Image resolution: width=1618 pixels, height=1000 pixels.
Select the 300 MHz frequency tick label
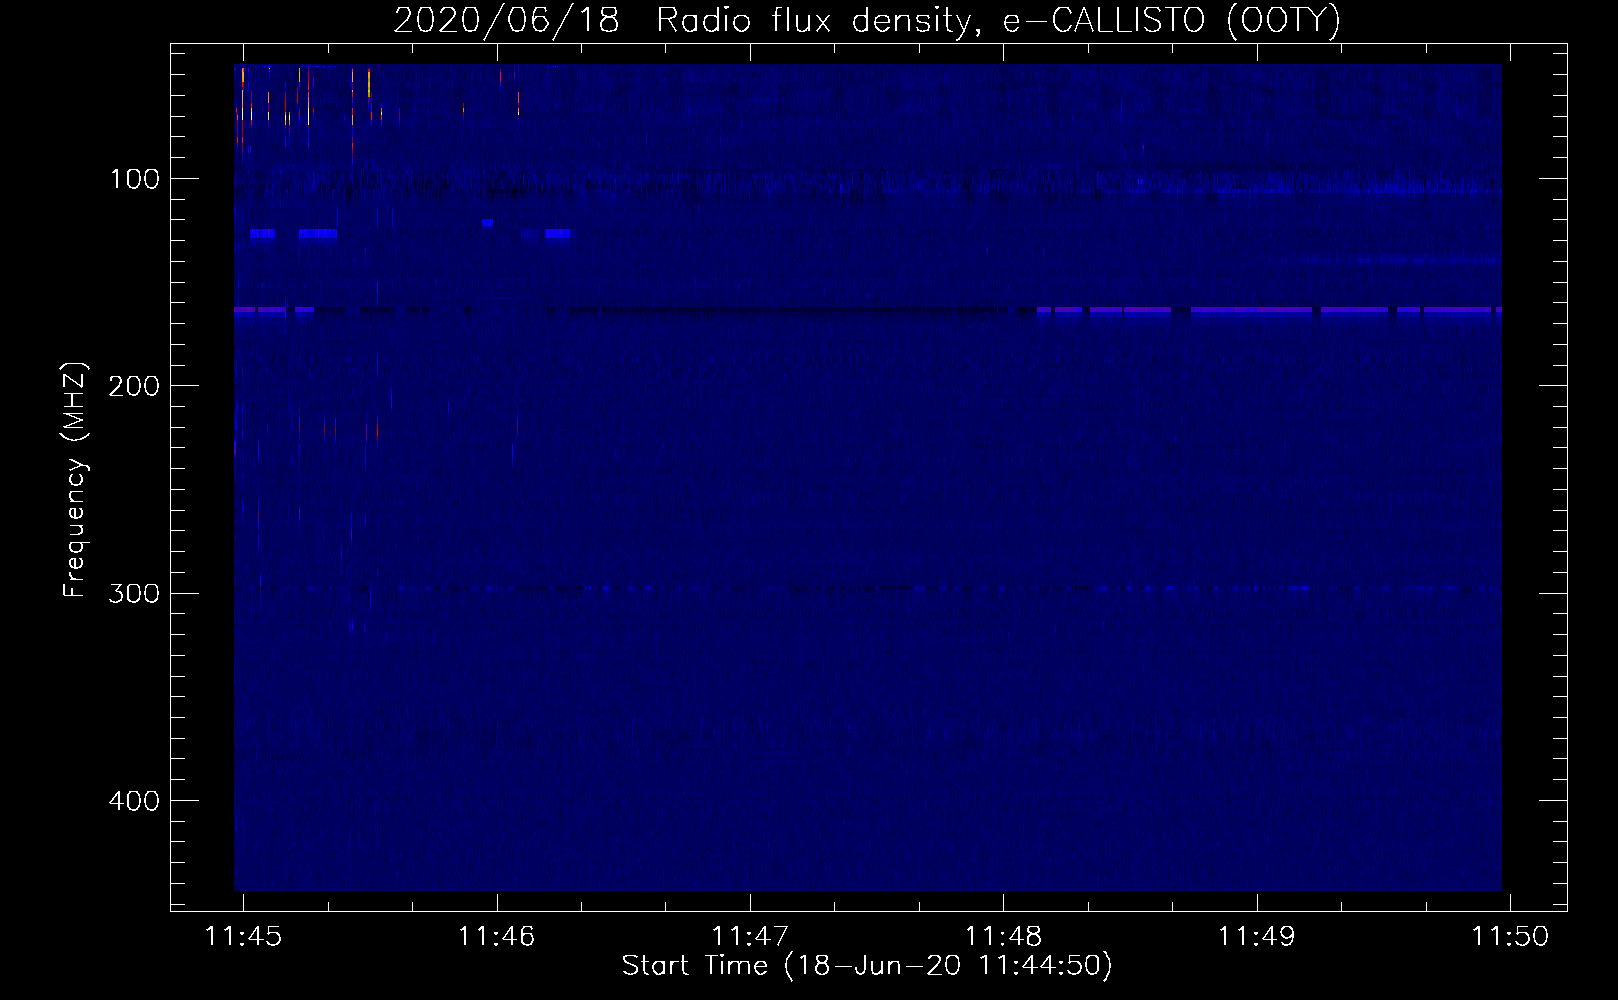[x=133, y=593]
